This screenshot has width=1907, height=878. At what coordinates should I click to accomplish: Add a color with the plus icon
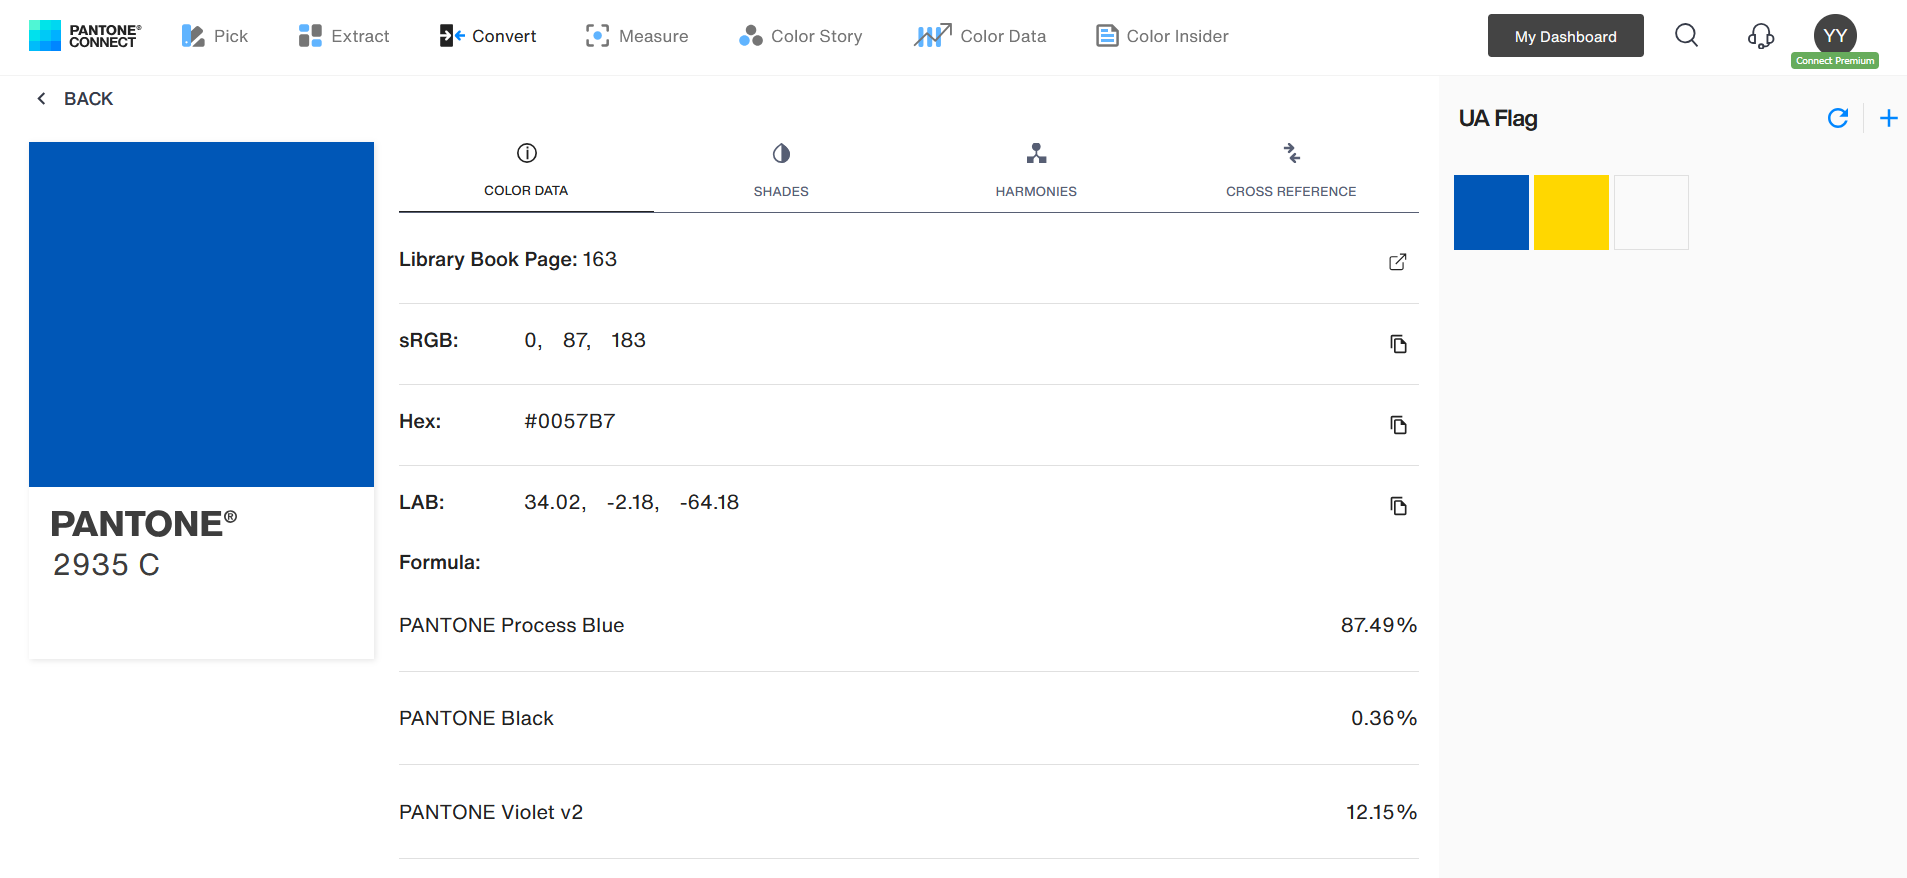[1888, 118]
